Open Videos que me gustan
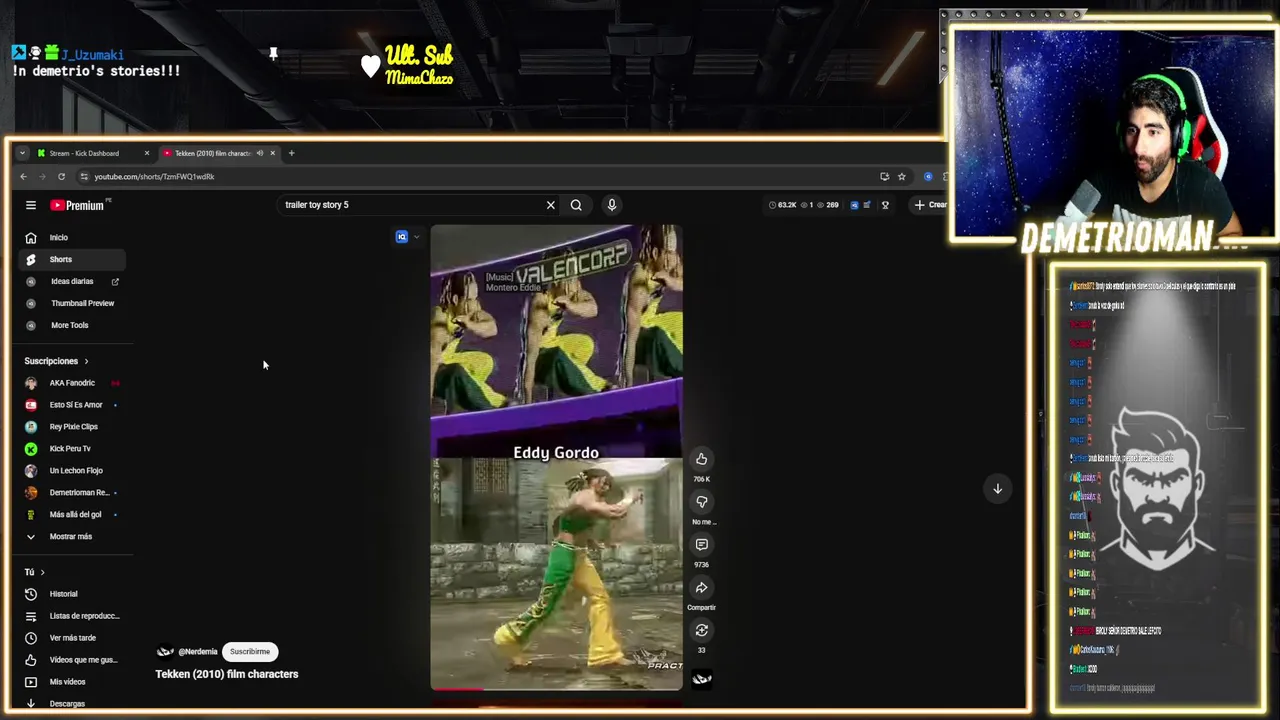This screenshot has height=720, width=1280. (x=71, y=660)
